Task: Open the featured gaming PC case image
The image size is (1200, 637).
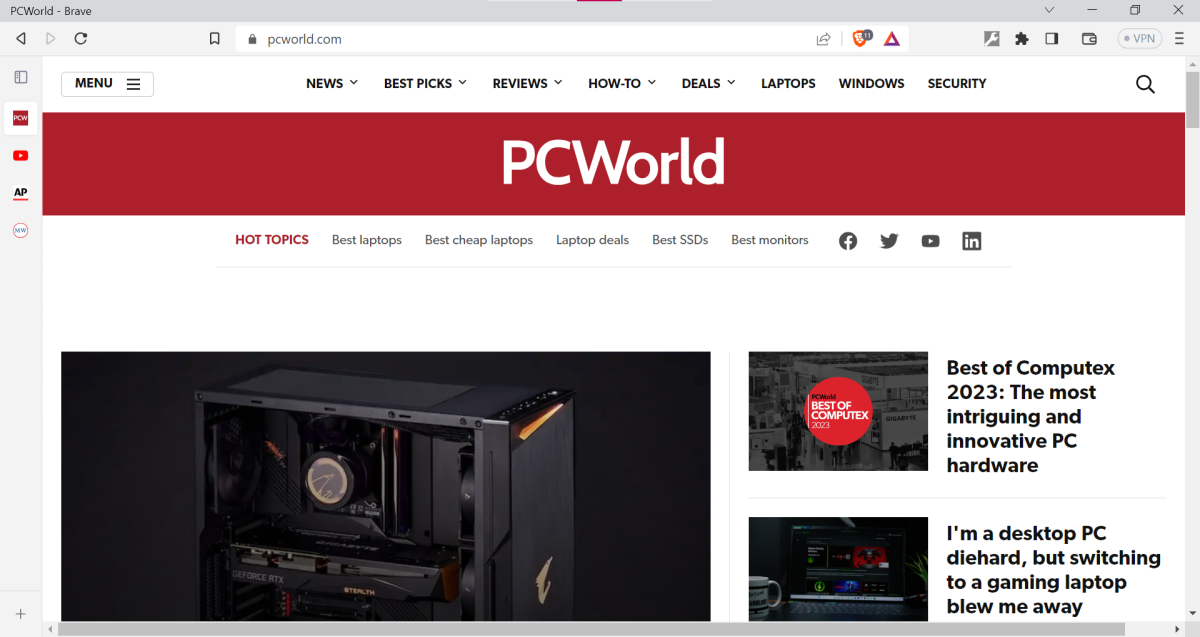Action: (x=386, y=487)
